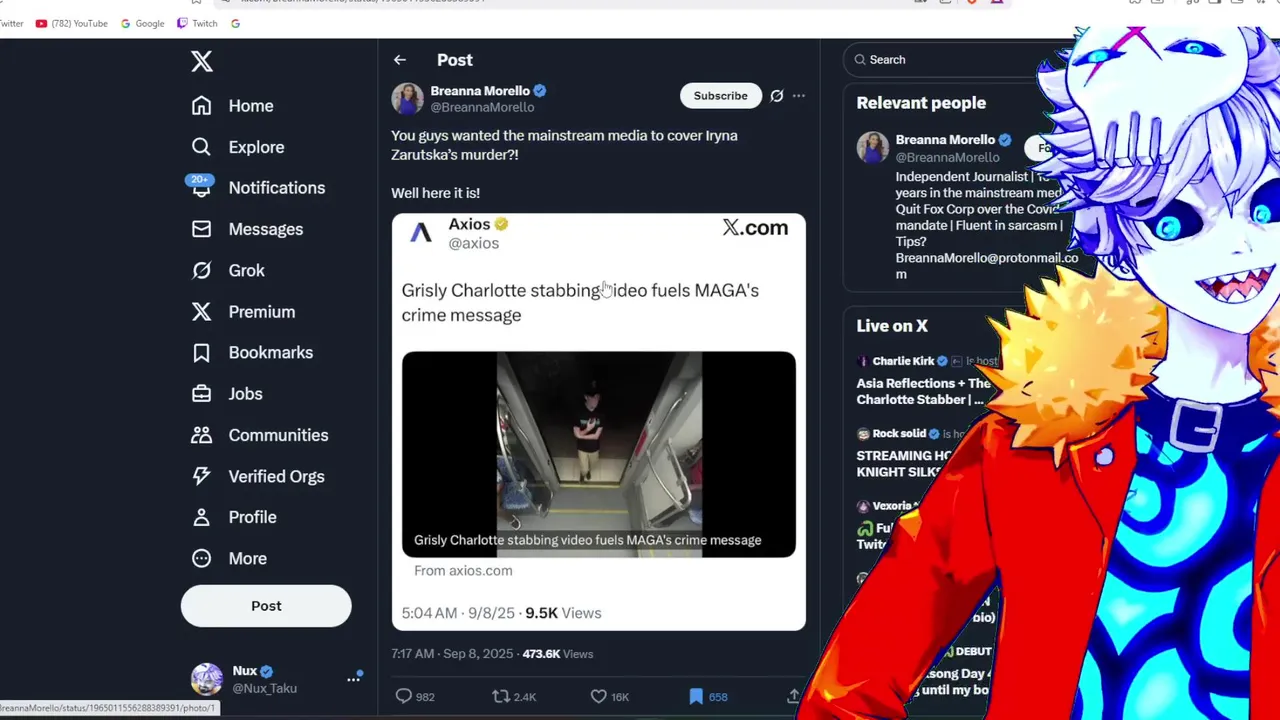The width and height of the screenshot is (1280, 720).
Task: Click the Search magnifier icon
Action: [x=860, y=60]
